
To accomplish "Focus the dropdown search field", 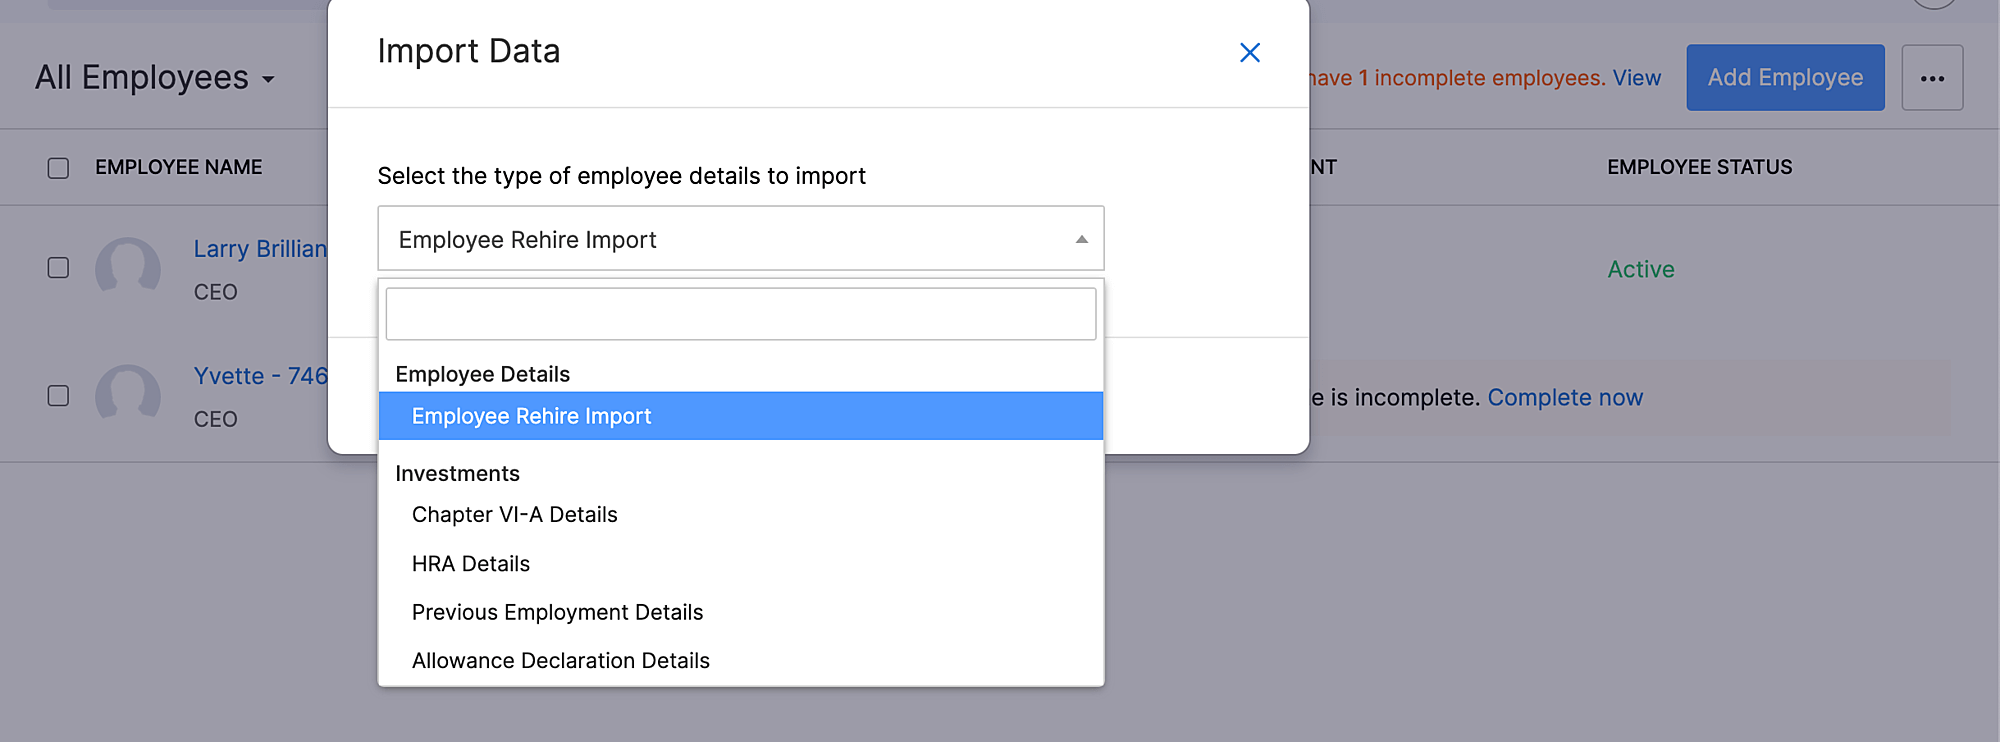I will [740, 314].
